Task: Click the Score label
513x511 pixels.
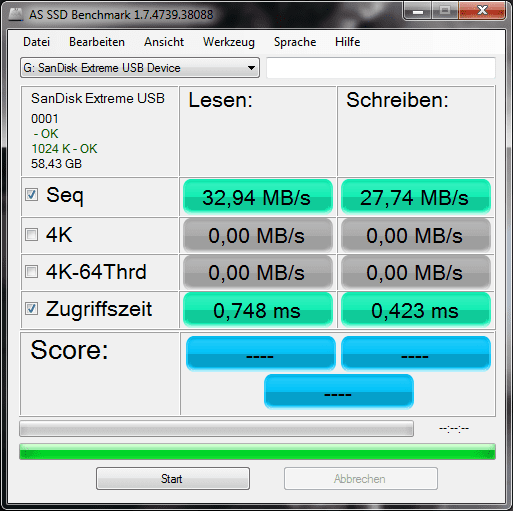Action: pyautogui.click(x=69, y=350)
